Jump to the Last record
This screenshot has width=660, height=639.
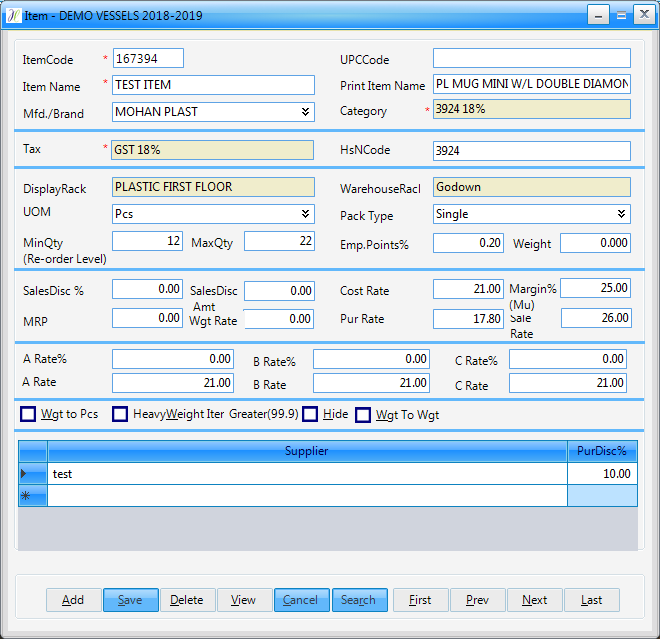[592, 600]
